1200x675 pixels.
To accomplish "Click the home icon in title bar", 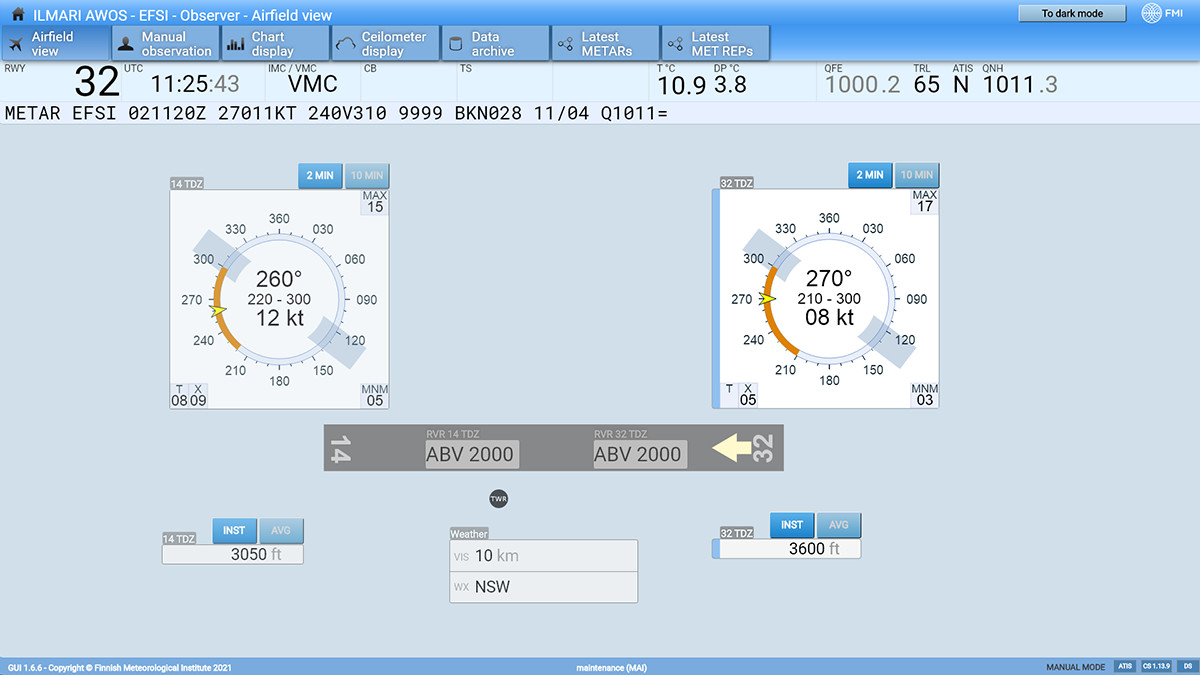I will 17,15.
